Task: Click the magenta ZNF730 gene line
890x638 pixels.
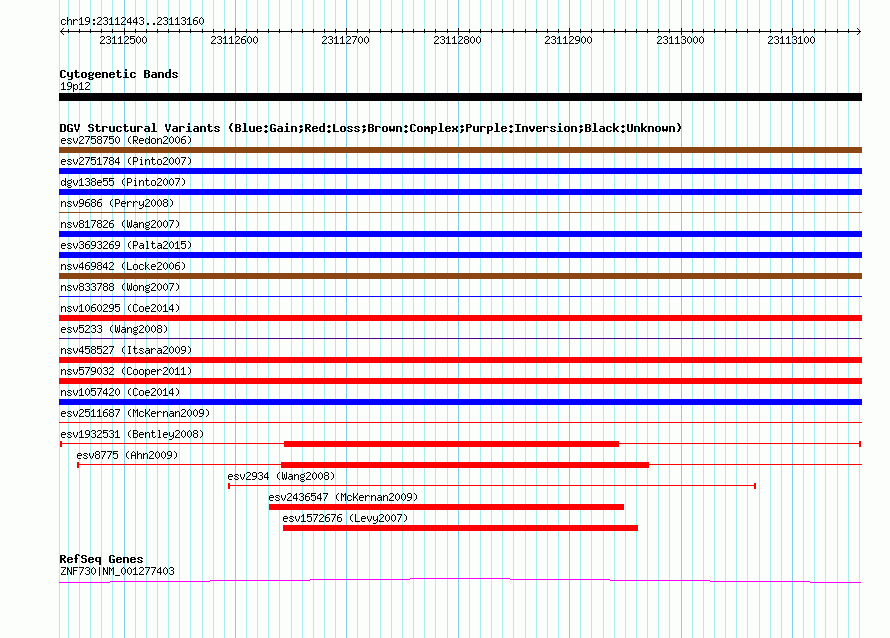Action: click(460, 580)
